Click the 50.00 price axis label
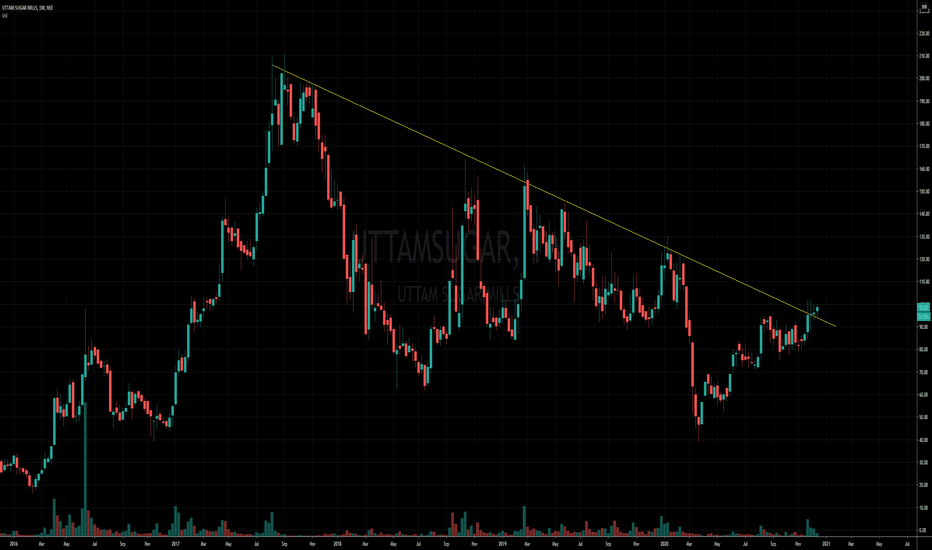The width and height of the screenshot is (932, 550). coord(924,417)
